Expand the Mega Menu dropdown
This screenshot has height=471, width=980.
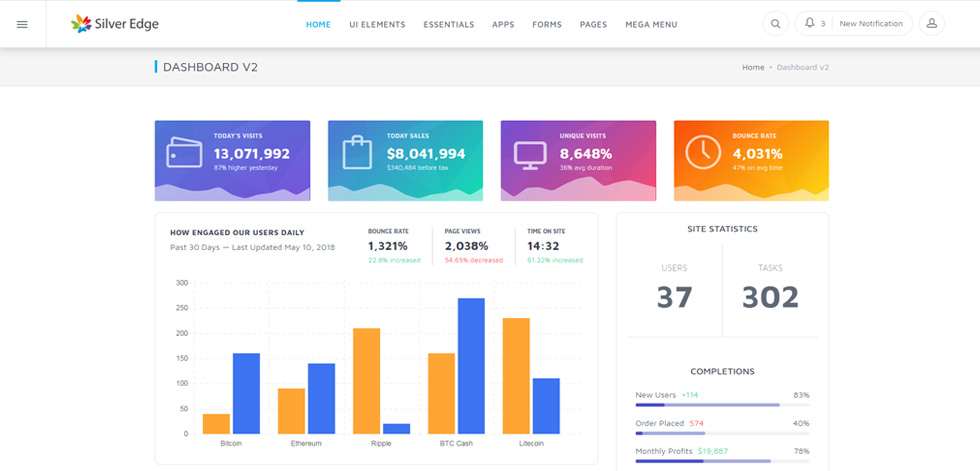[651, 24]
